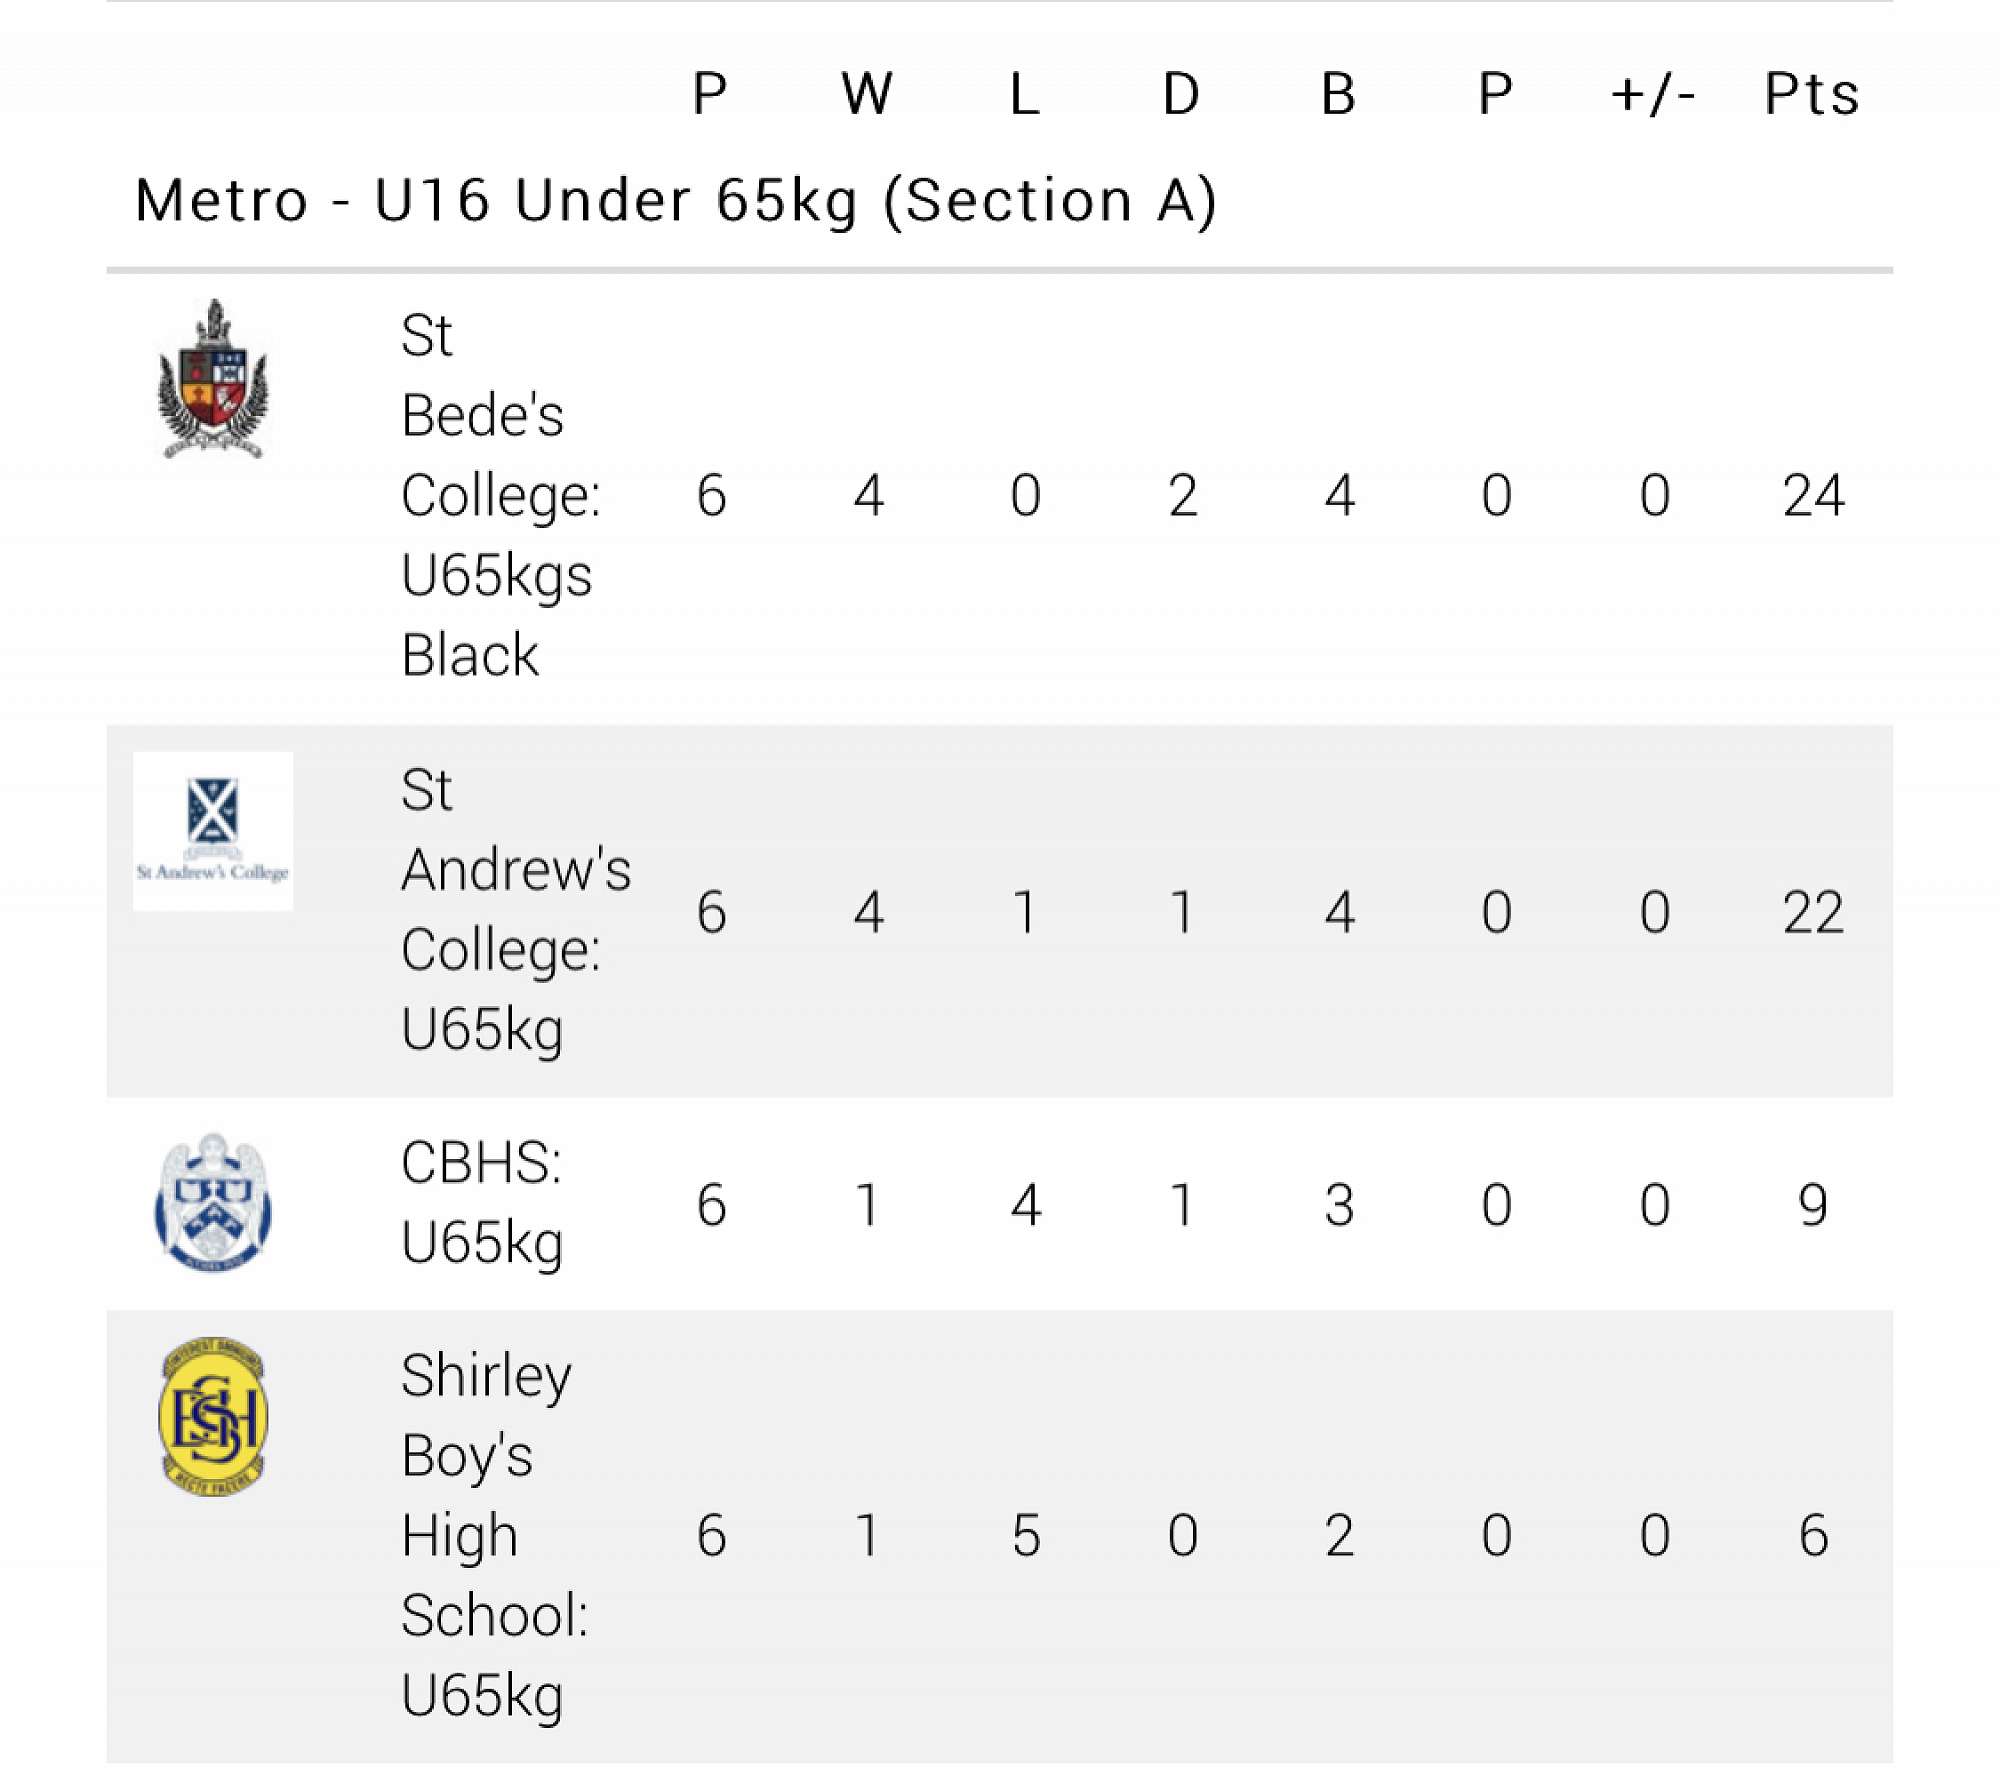The width and height of the screenshot is (2000, 1783).
Task: Click the L column header
Action: coord(1024,94)
